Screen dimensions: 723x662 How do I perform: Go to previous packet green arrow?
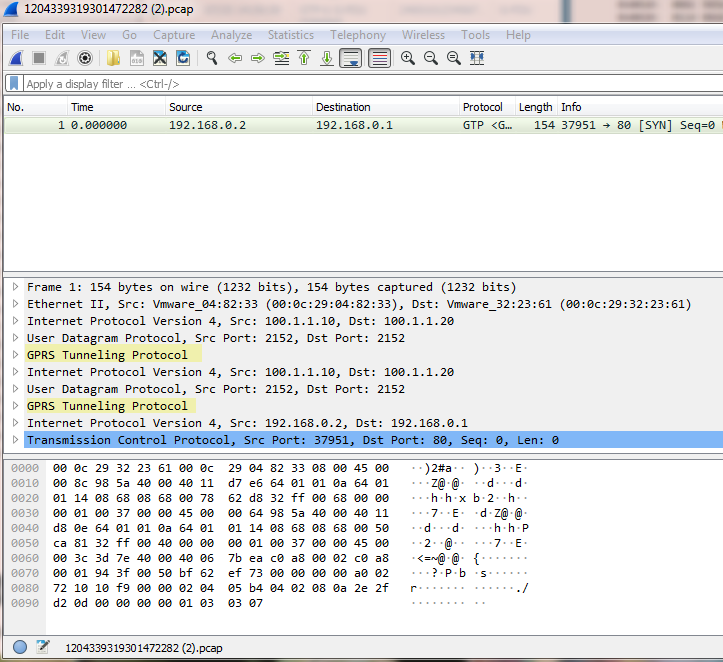pos(235,59)
